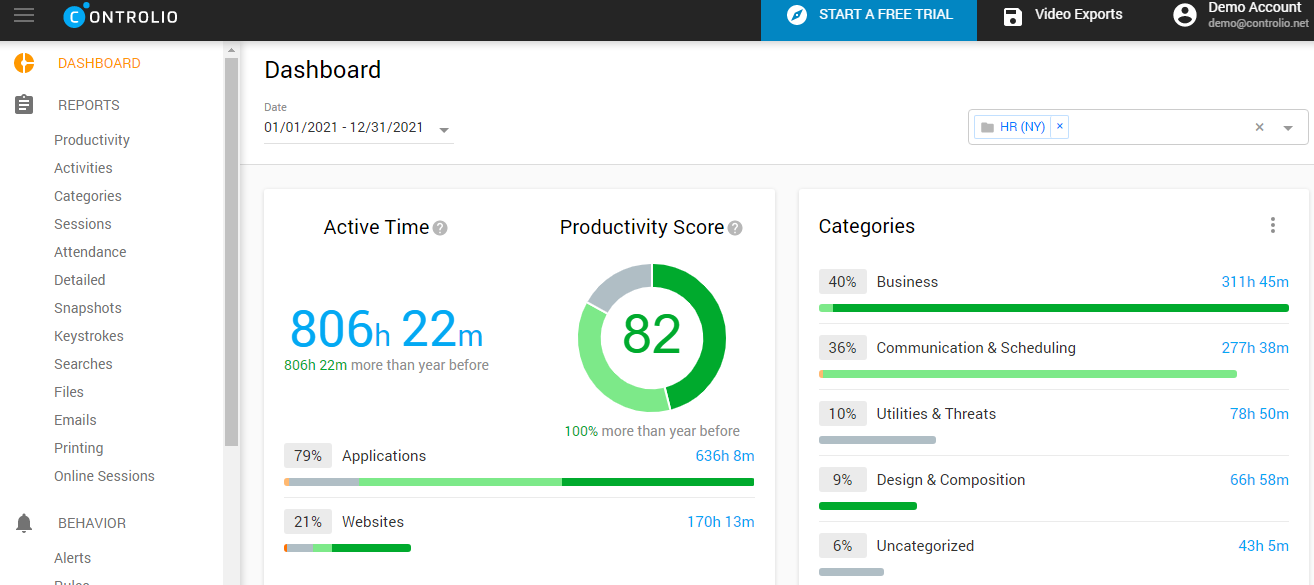Viewport: 1314px width, 585px height.
Task: Click the Dashboard page heading
Action: [322, 70]
